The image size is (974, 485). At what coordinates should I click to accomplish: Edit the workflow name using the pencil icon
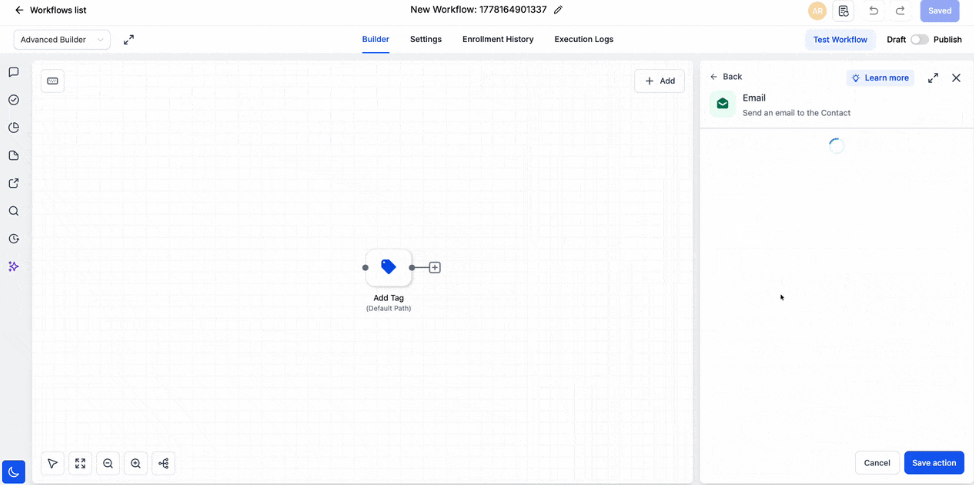[558, 10]
